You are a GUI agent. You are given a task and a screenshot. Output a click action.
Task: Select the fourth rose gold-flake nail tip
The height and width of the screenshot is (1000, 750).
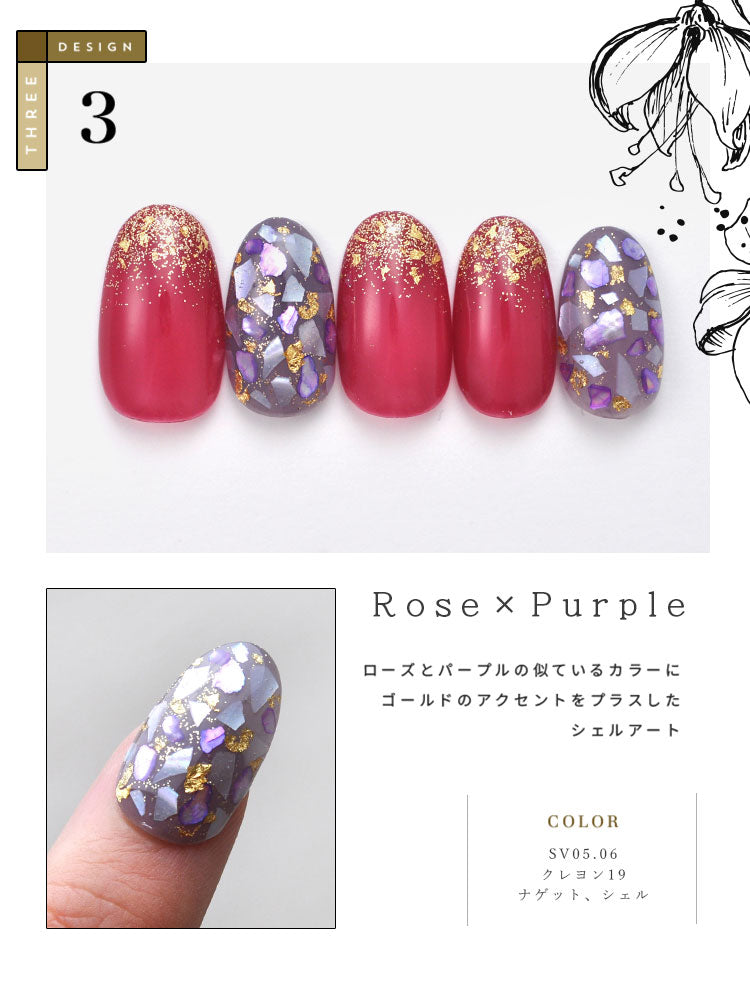click(x=504, y=316)
